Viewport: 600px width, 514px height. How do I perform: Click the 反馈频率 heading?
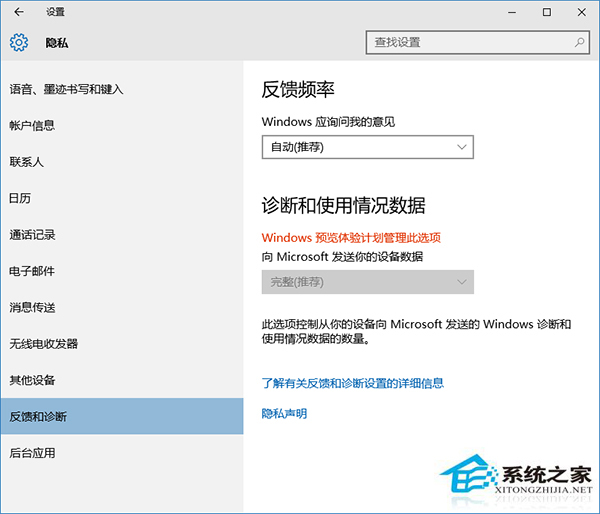coord(298,89)
